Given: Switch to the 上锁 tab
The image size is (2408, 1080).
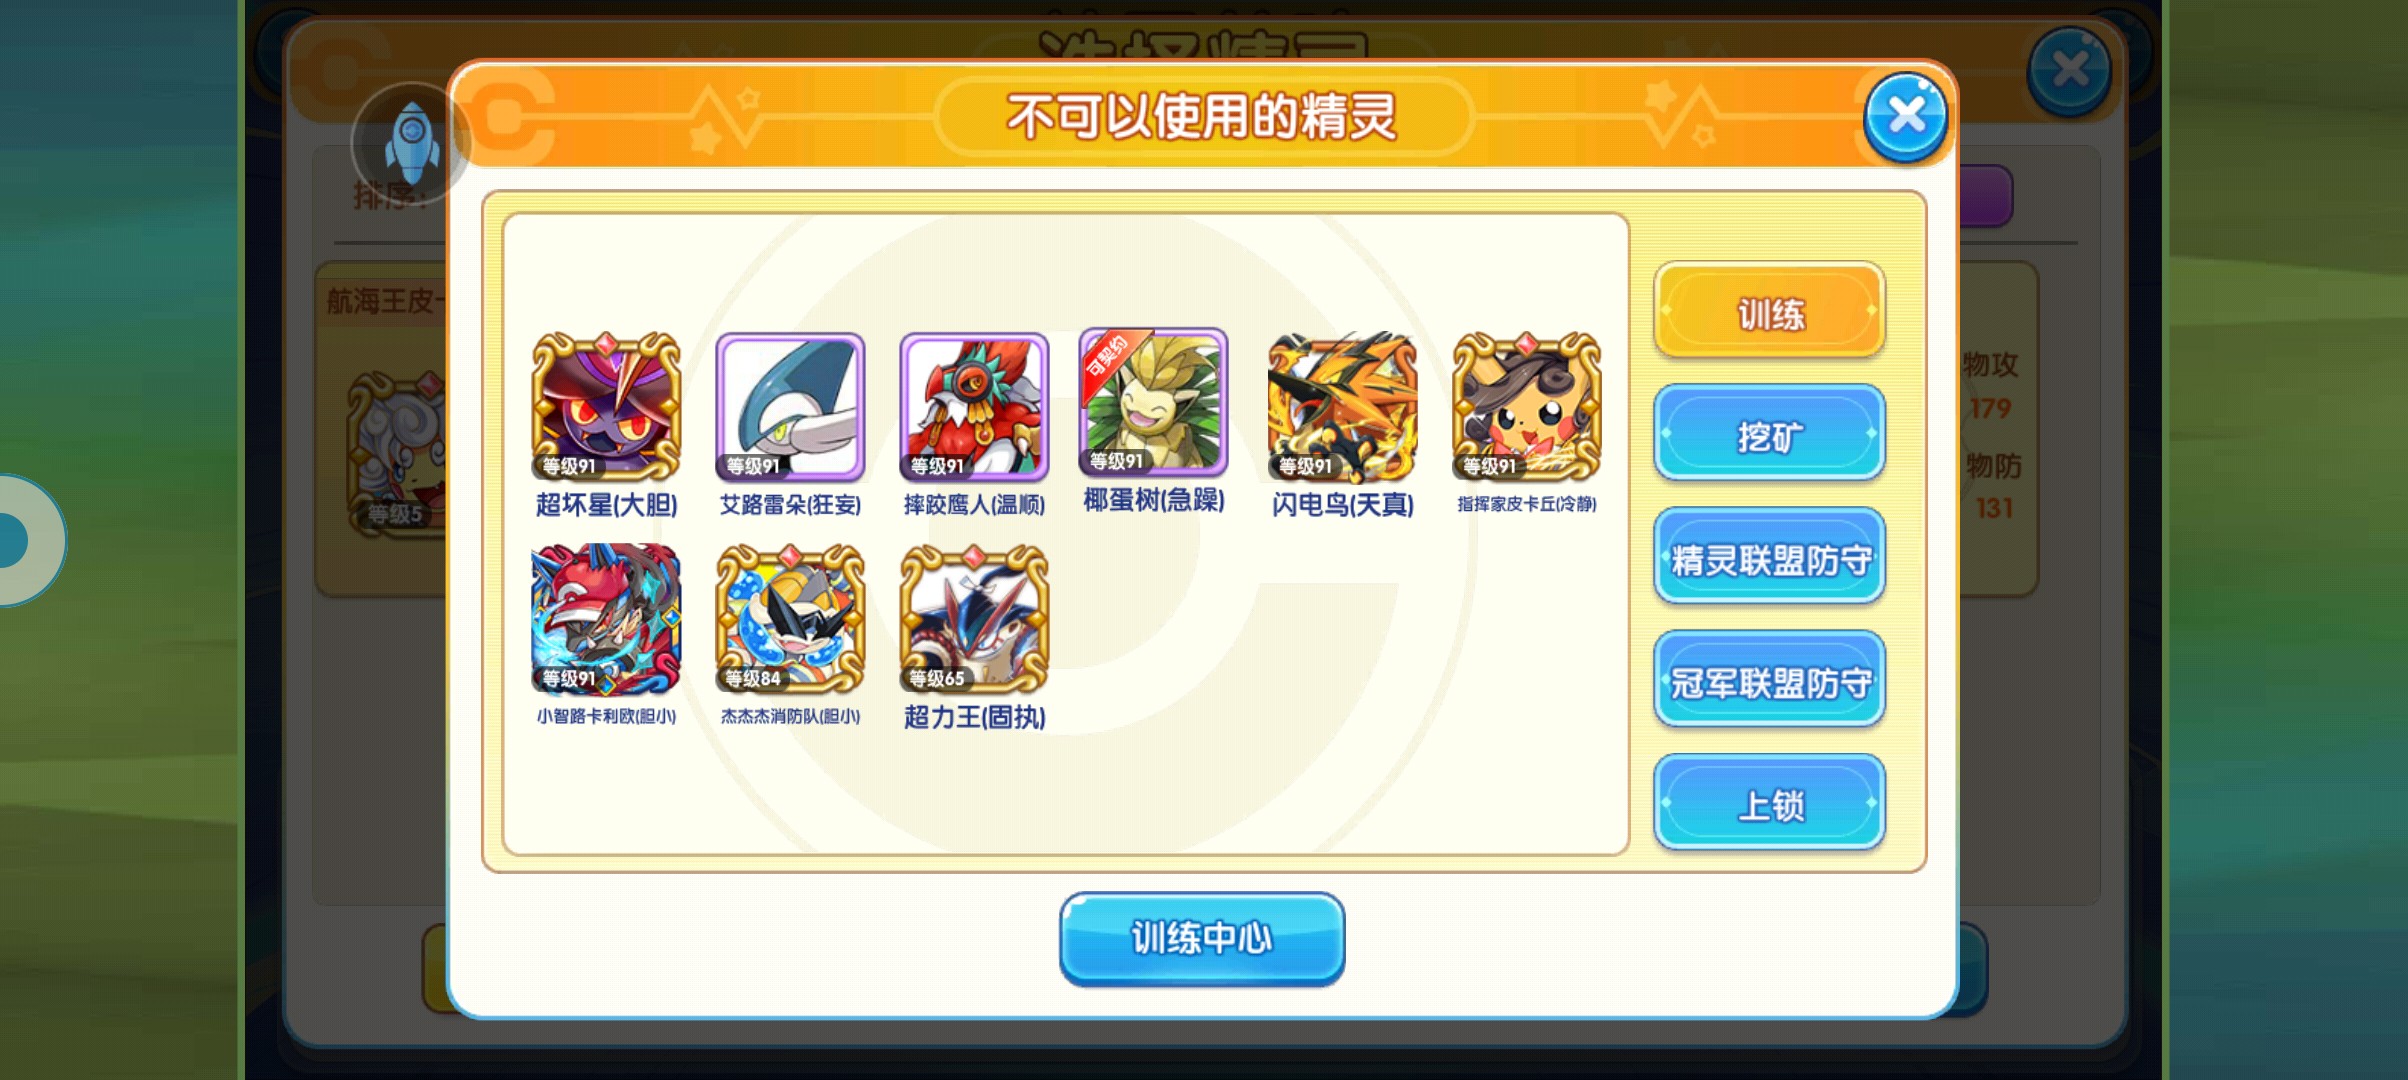Looking at the screenshot, I should (x=1769, y=803).
